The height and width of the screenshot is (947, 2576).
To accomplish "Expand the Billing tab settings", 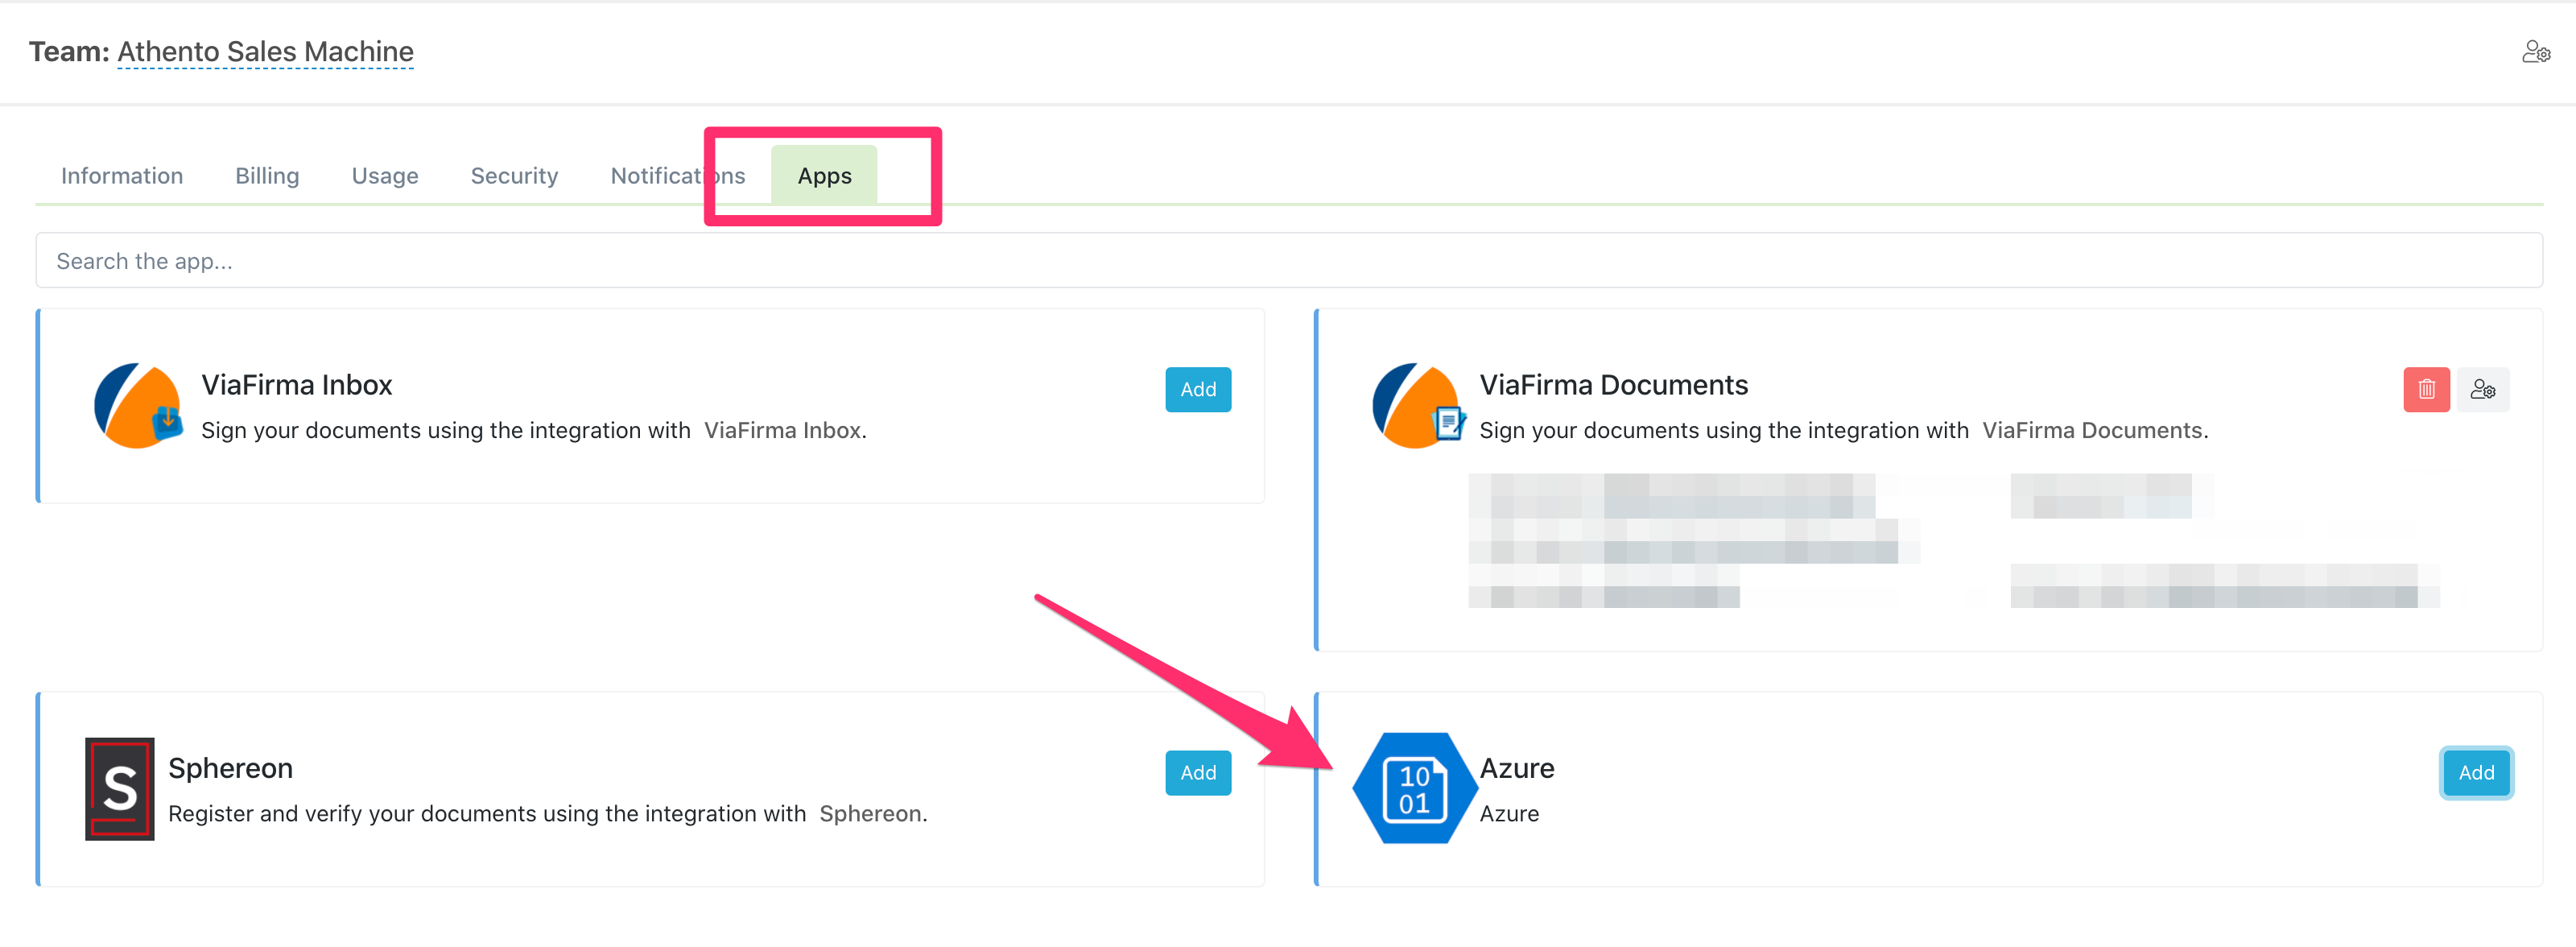I will (266, 176).
